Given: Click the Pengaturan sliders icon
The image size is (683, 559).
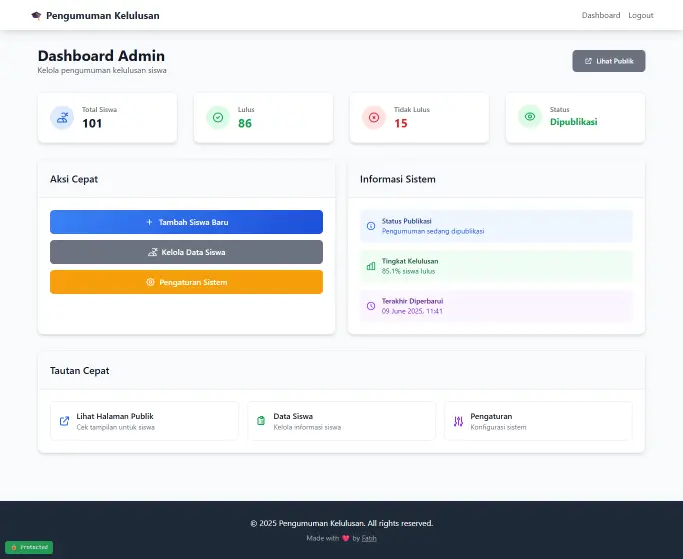Looking at the screenshot, I should [457, 421].
